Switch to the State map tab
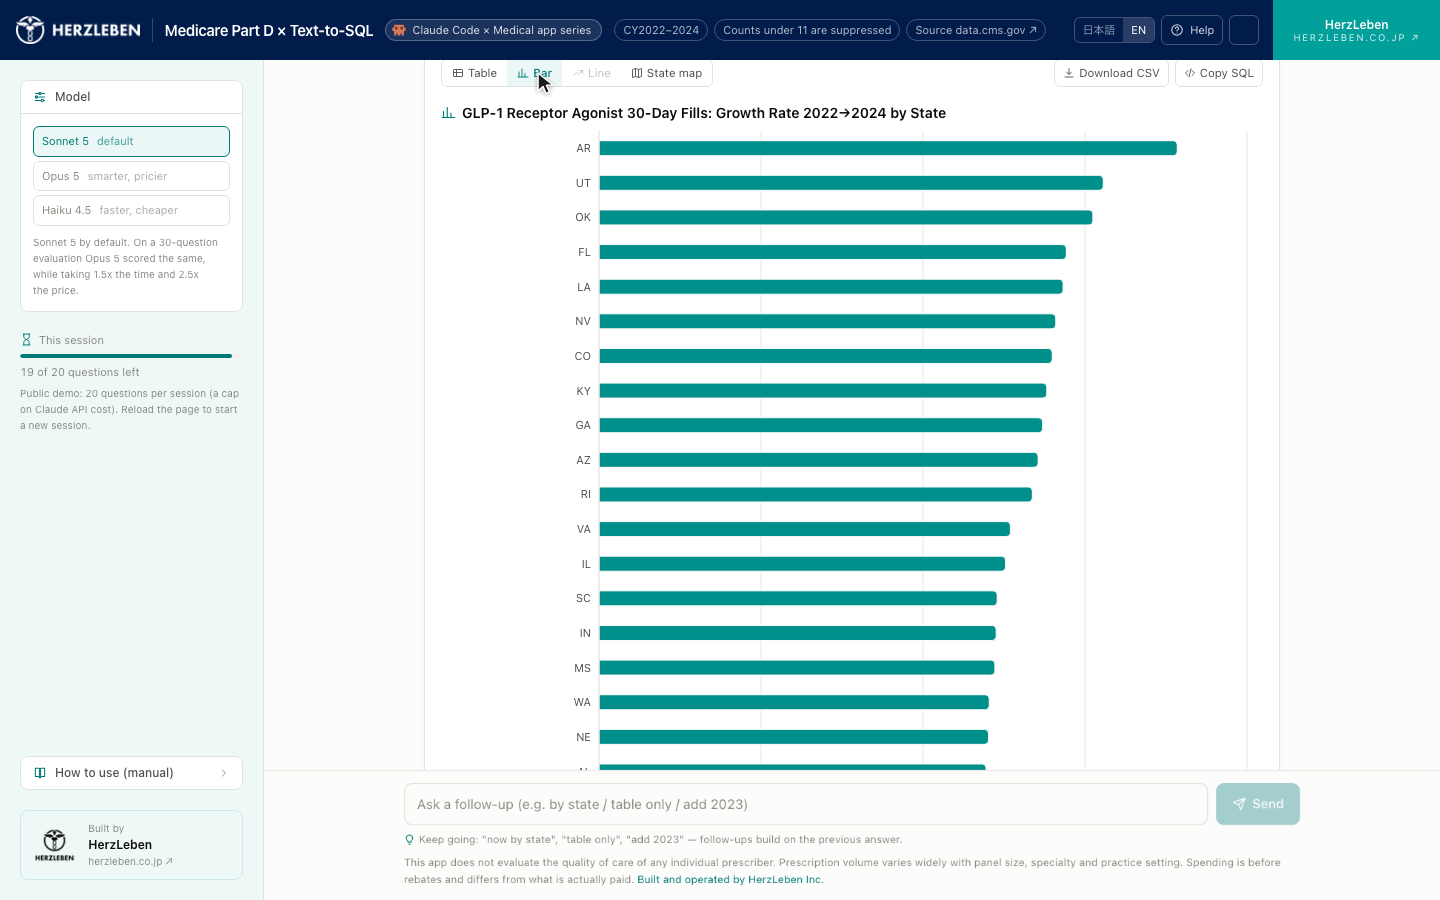Viewport: 1440px width, 900px height. [x=667, y=73]
